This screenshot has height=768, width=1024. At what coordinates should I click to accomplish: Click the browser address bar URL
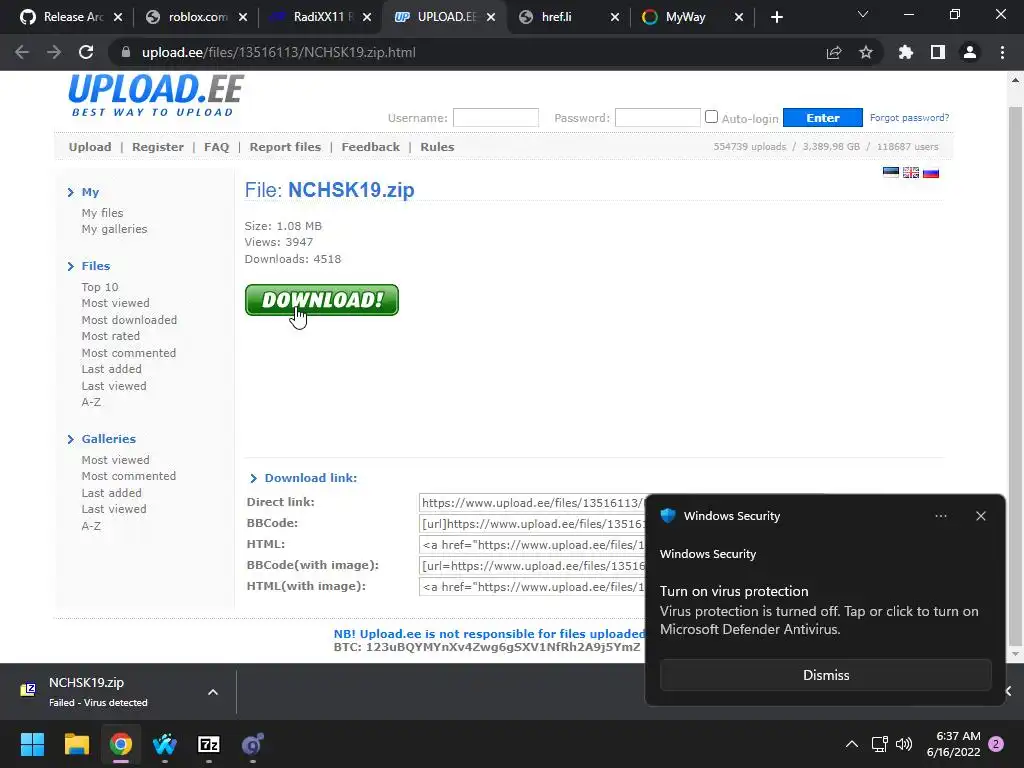(279, 52)
